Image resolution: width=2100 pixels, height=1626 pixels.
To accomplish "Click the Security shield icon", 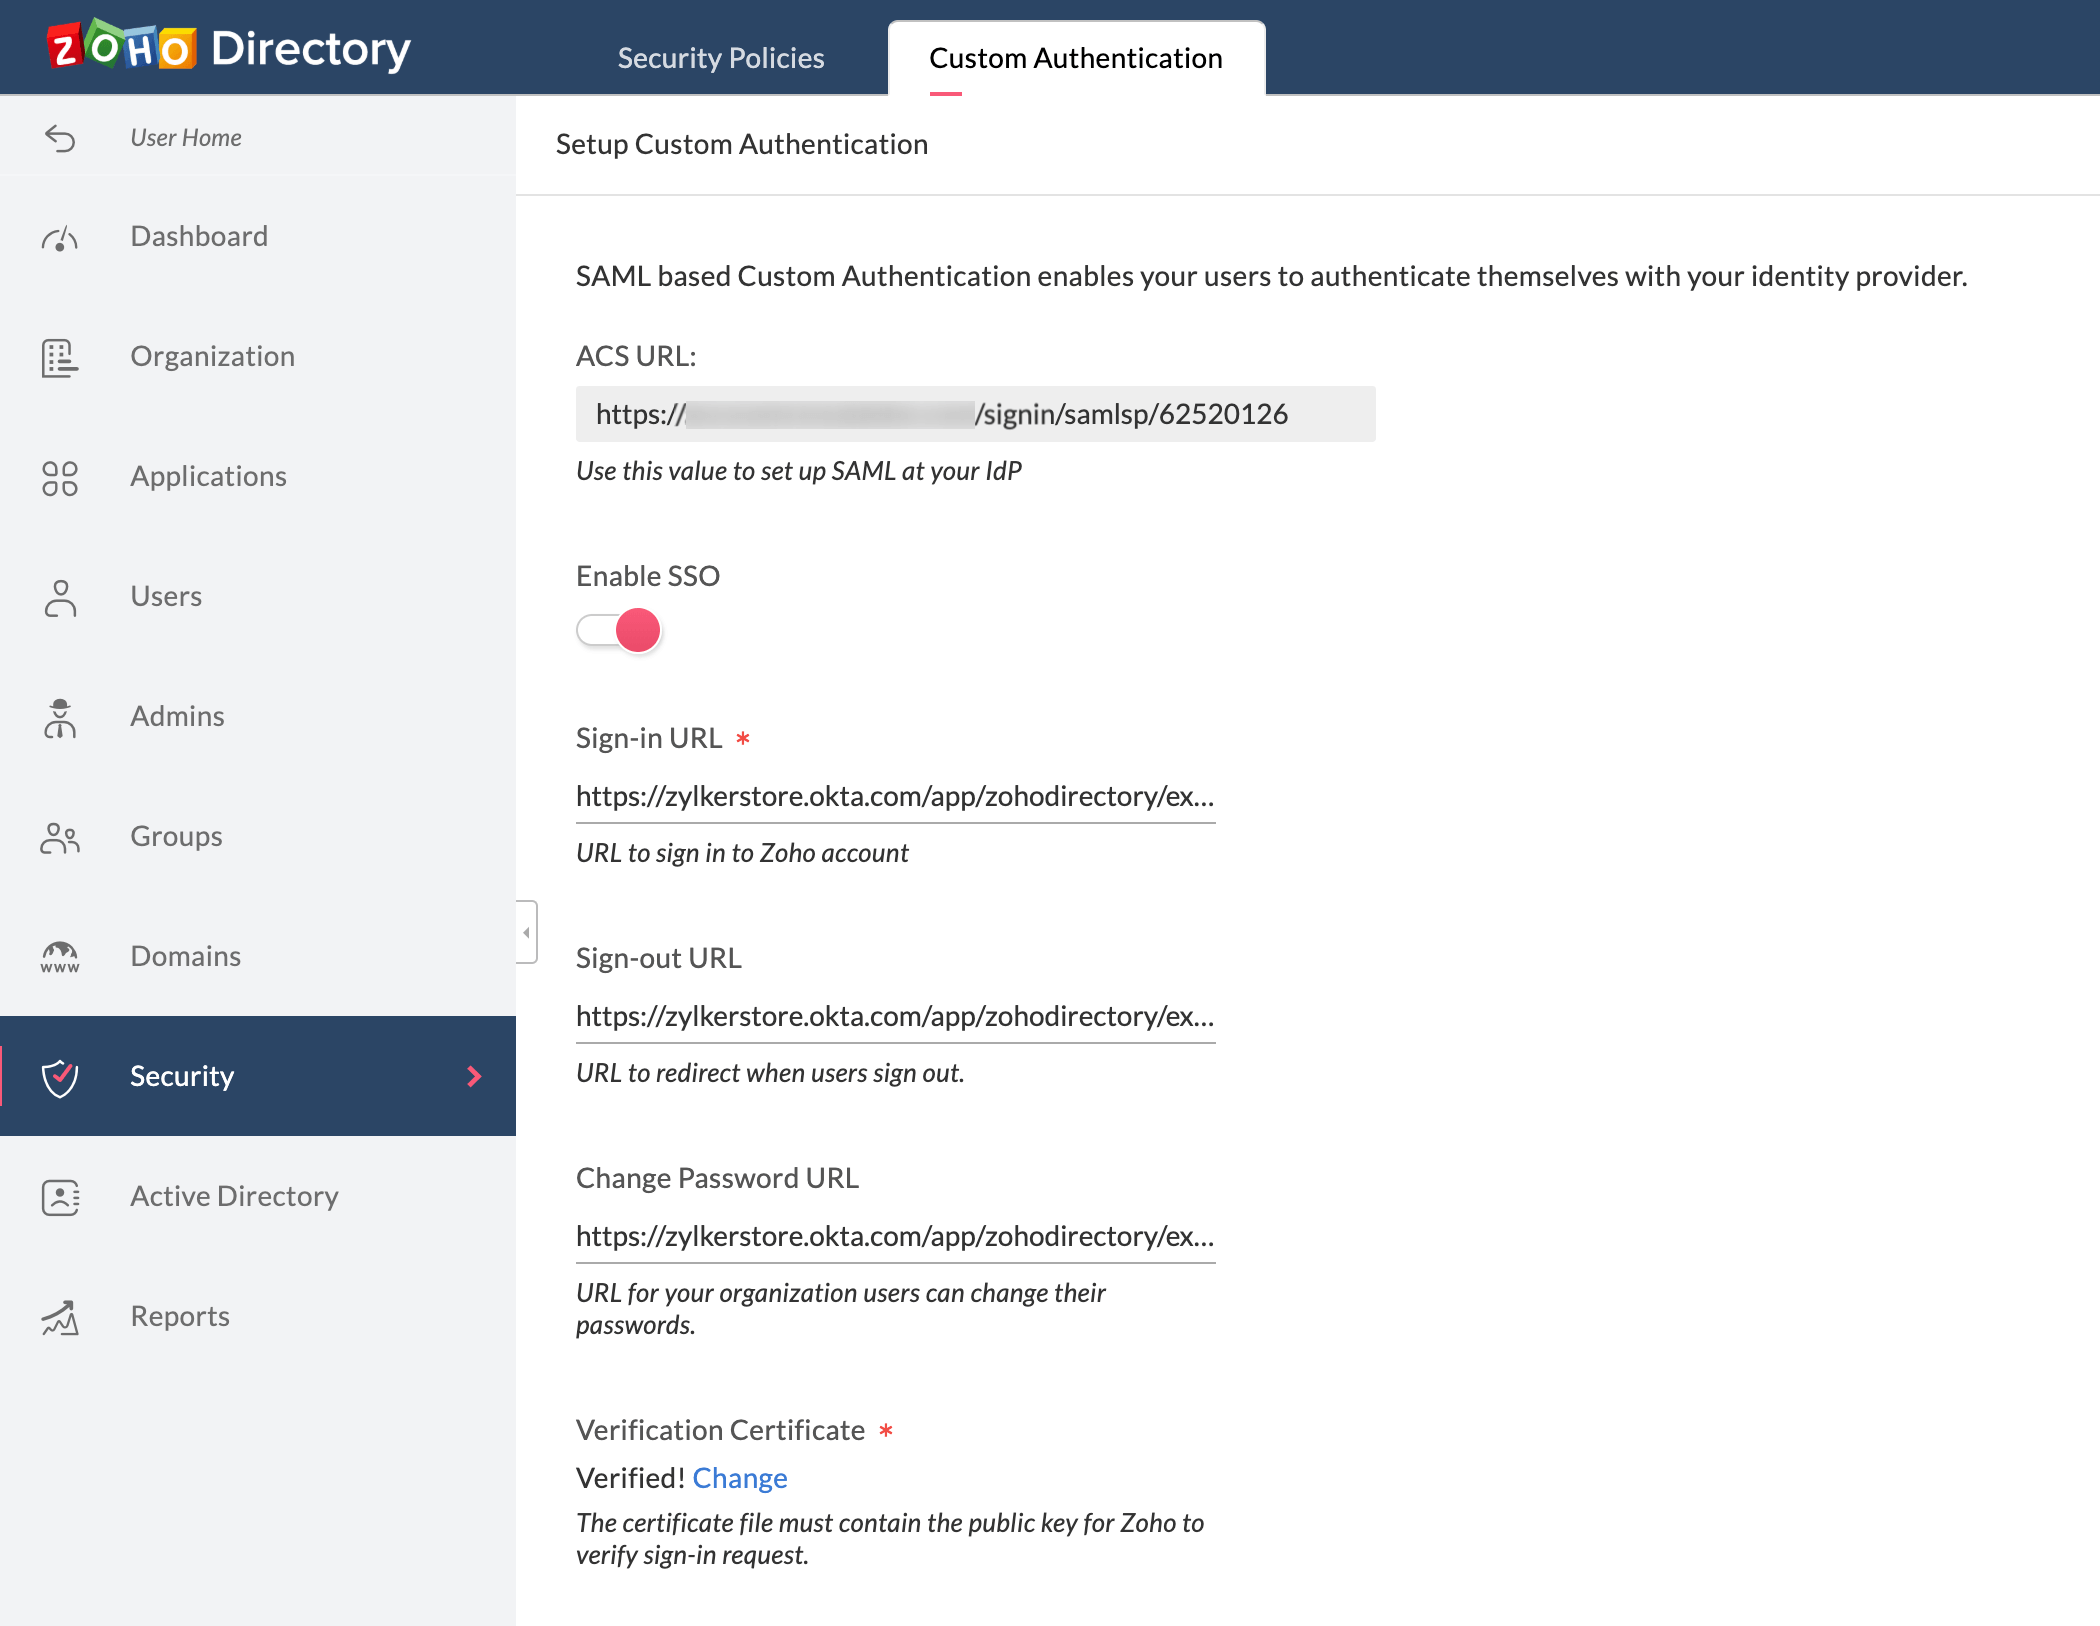I will pyautogui.click(x=59, y=1078).
